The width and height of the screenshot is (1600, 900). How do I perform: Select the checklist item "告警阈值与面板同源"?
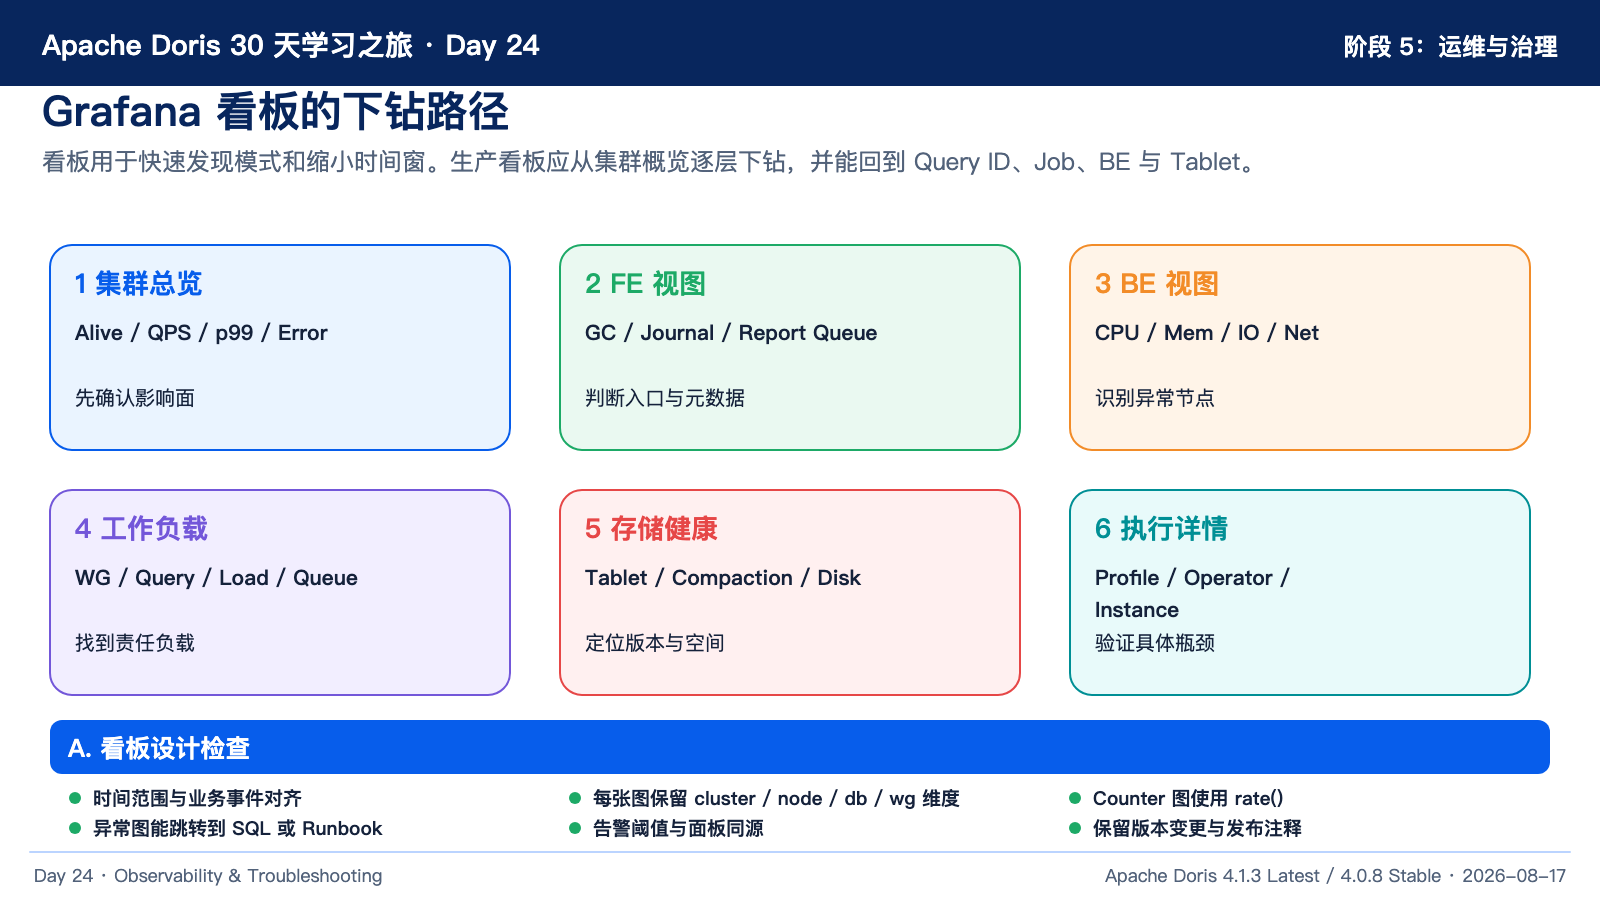coord(678,828)
